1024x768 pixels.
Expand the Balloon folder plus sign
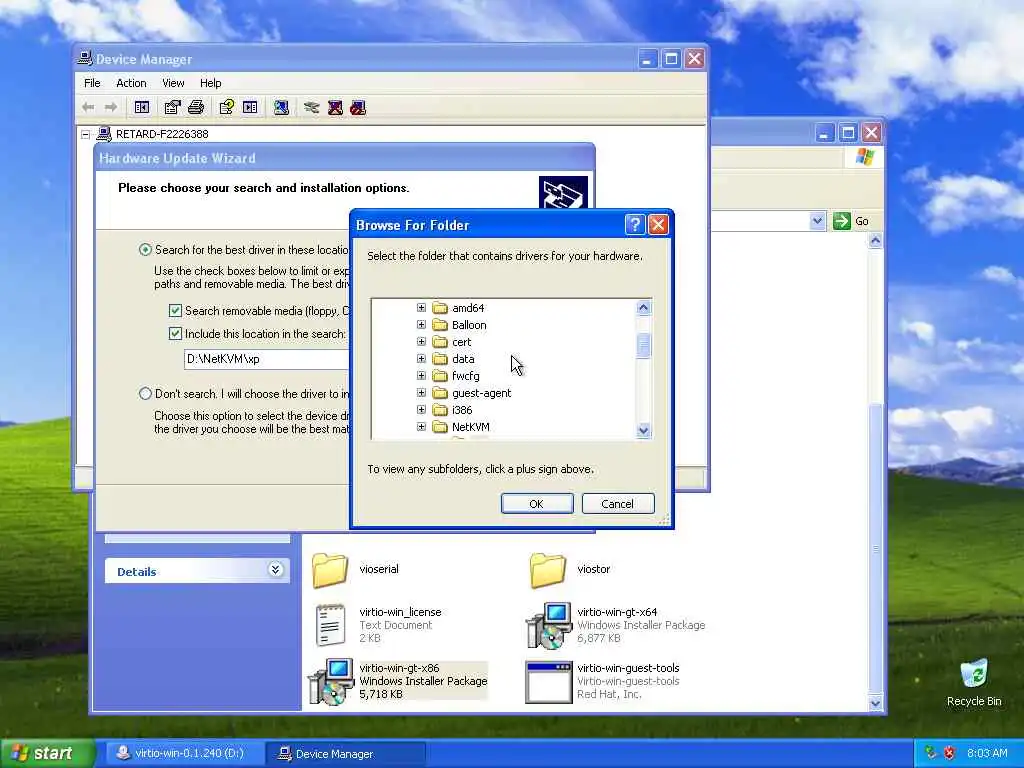pyautogui.click(x=421, y=325)
